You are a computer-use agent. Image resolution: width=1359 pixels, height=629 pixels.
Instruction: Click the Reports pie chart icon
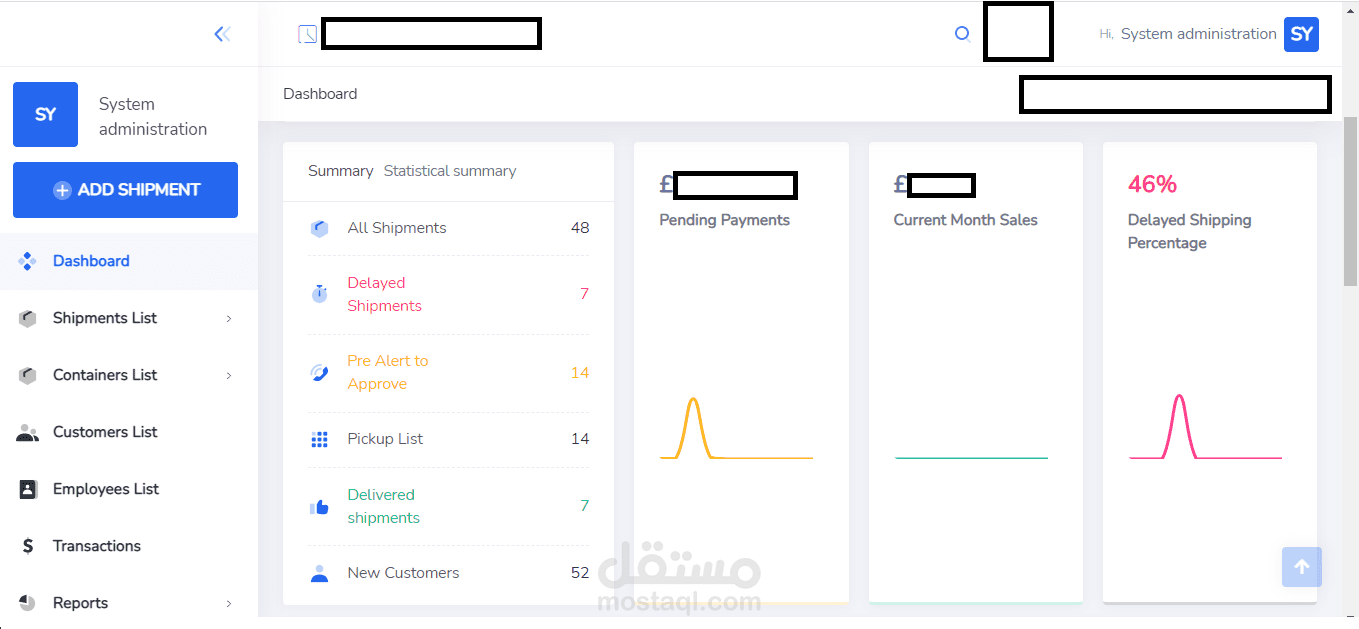click(28, 603)
